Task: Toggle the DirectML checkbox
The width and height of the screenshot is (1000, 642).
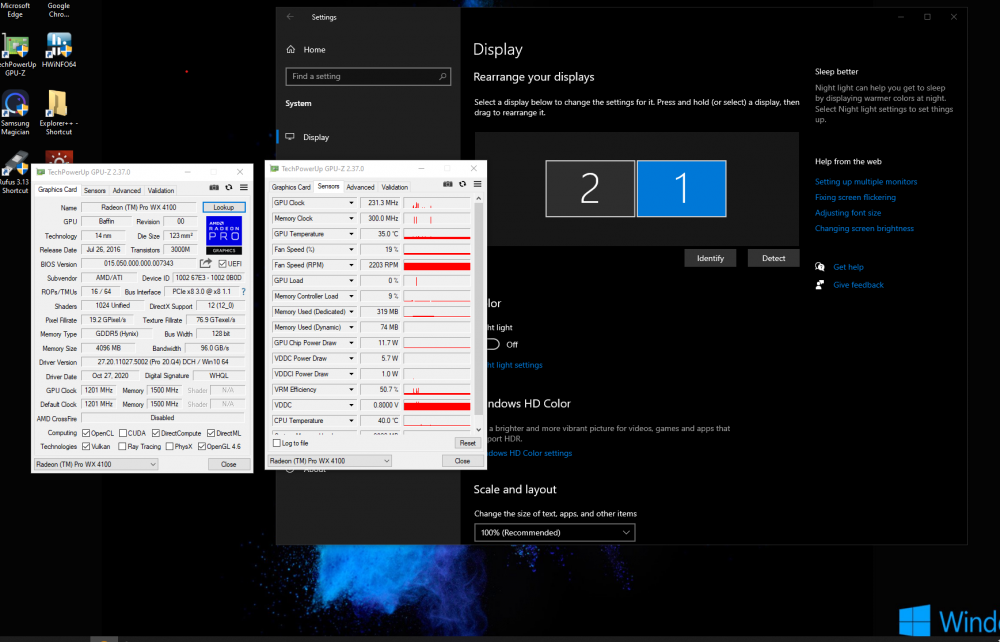Action: pos(211,433)
